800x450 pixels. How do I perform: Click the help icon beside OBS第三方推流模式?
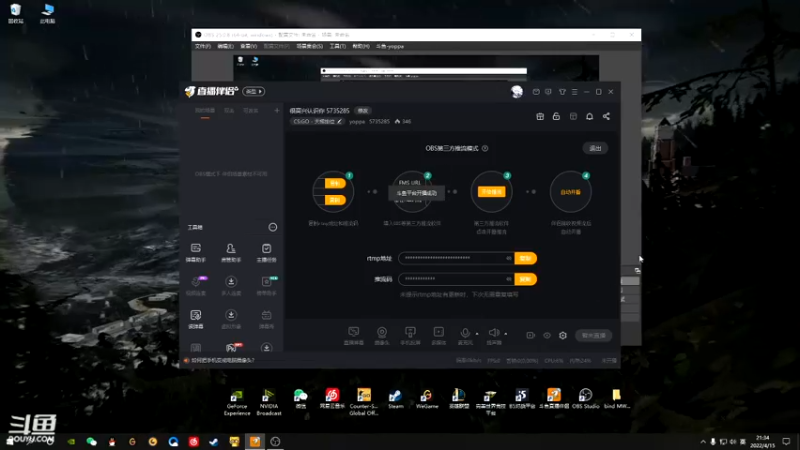pyautogui.click(x=485, y=148)
